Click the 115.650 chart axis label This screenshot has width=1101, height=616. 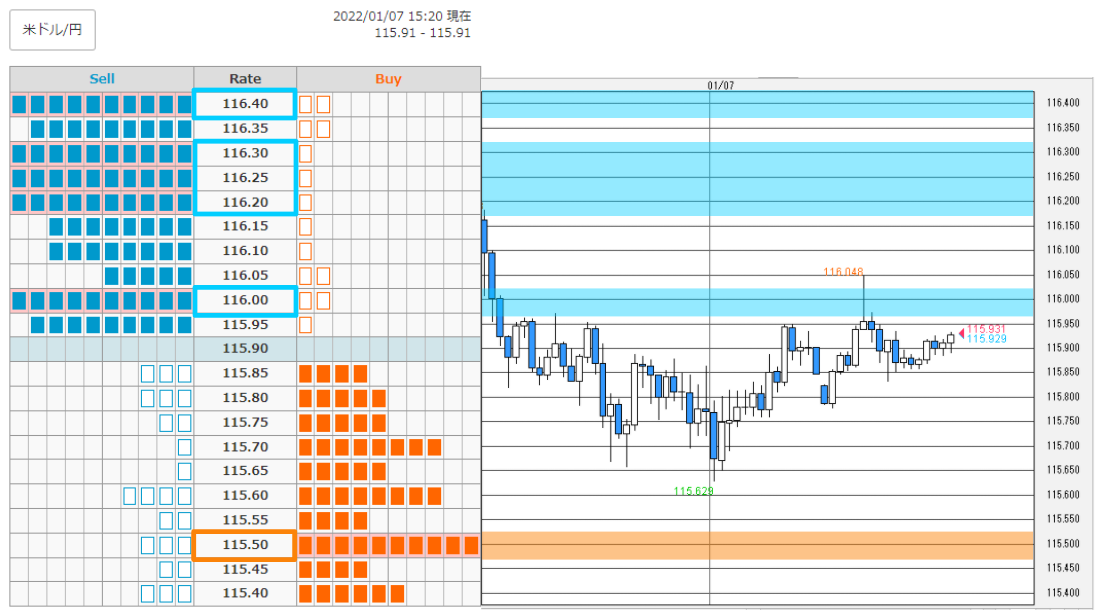coord(1063,470)
